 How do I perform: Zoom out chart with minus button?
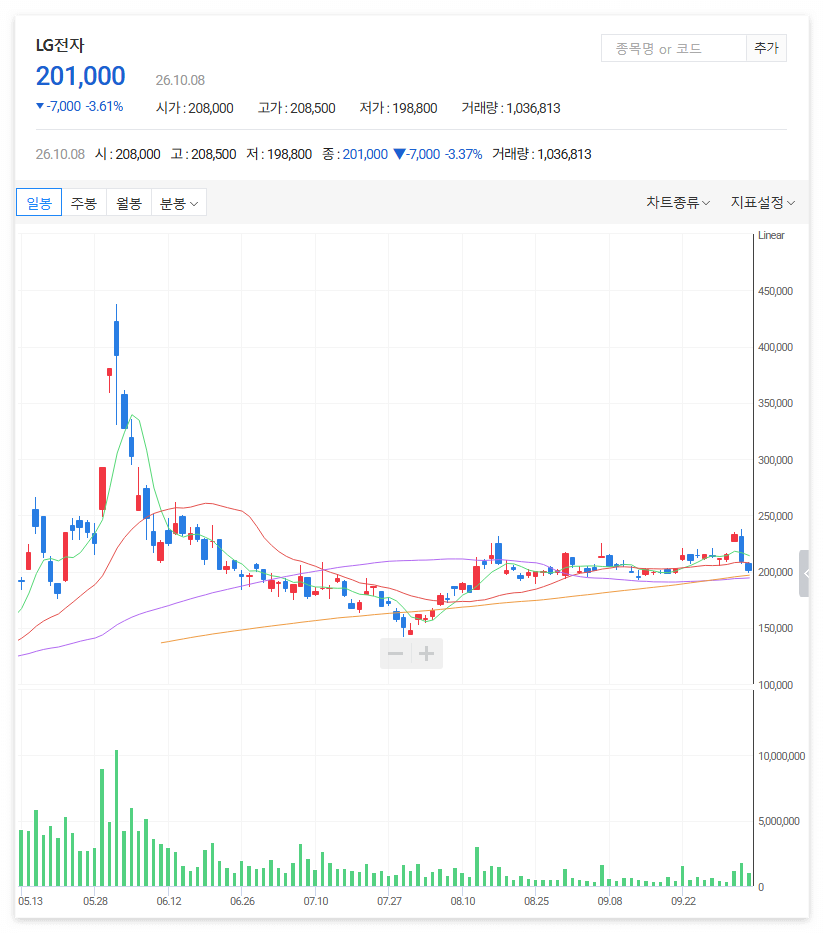click(x=396, y=653)
